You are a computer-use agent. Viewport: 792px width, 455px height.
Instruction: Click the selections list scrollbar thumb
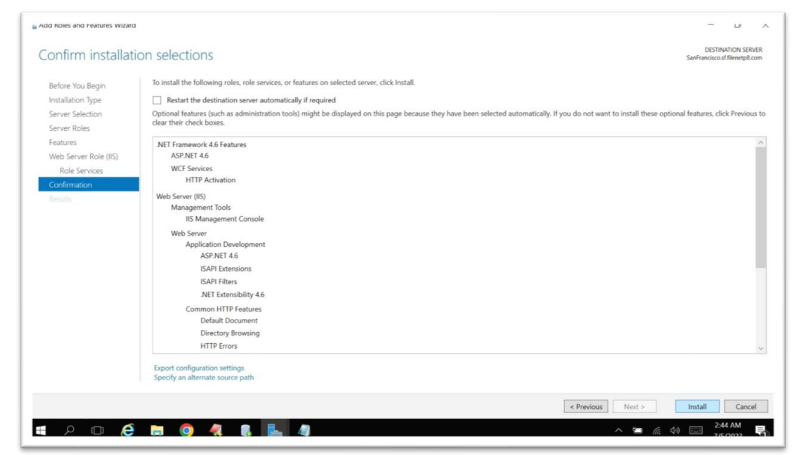coord(761,208)
